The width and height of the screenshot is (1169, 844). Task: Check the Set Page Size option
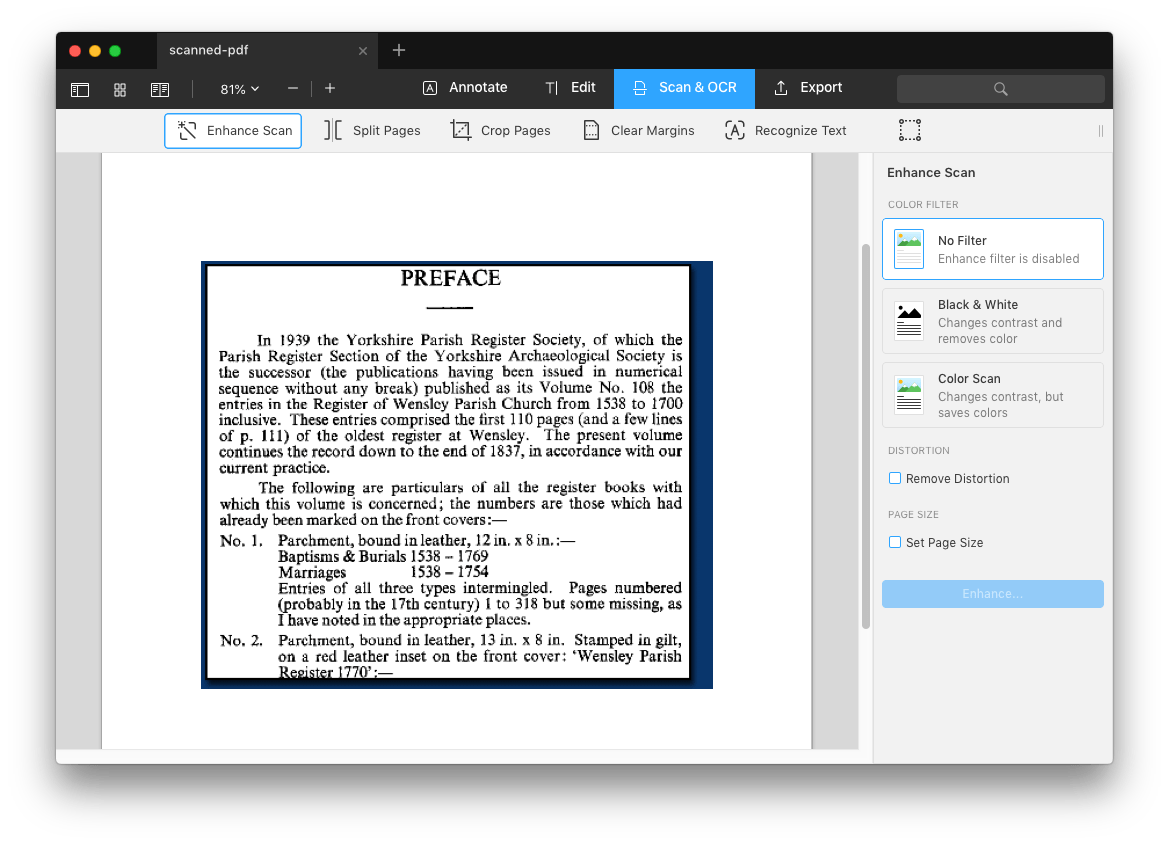pos(895,542)
